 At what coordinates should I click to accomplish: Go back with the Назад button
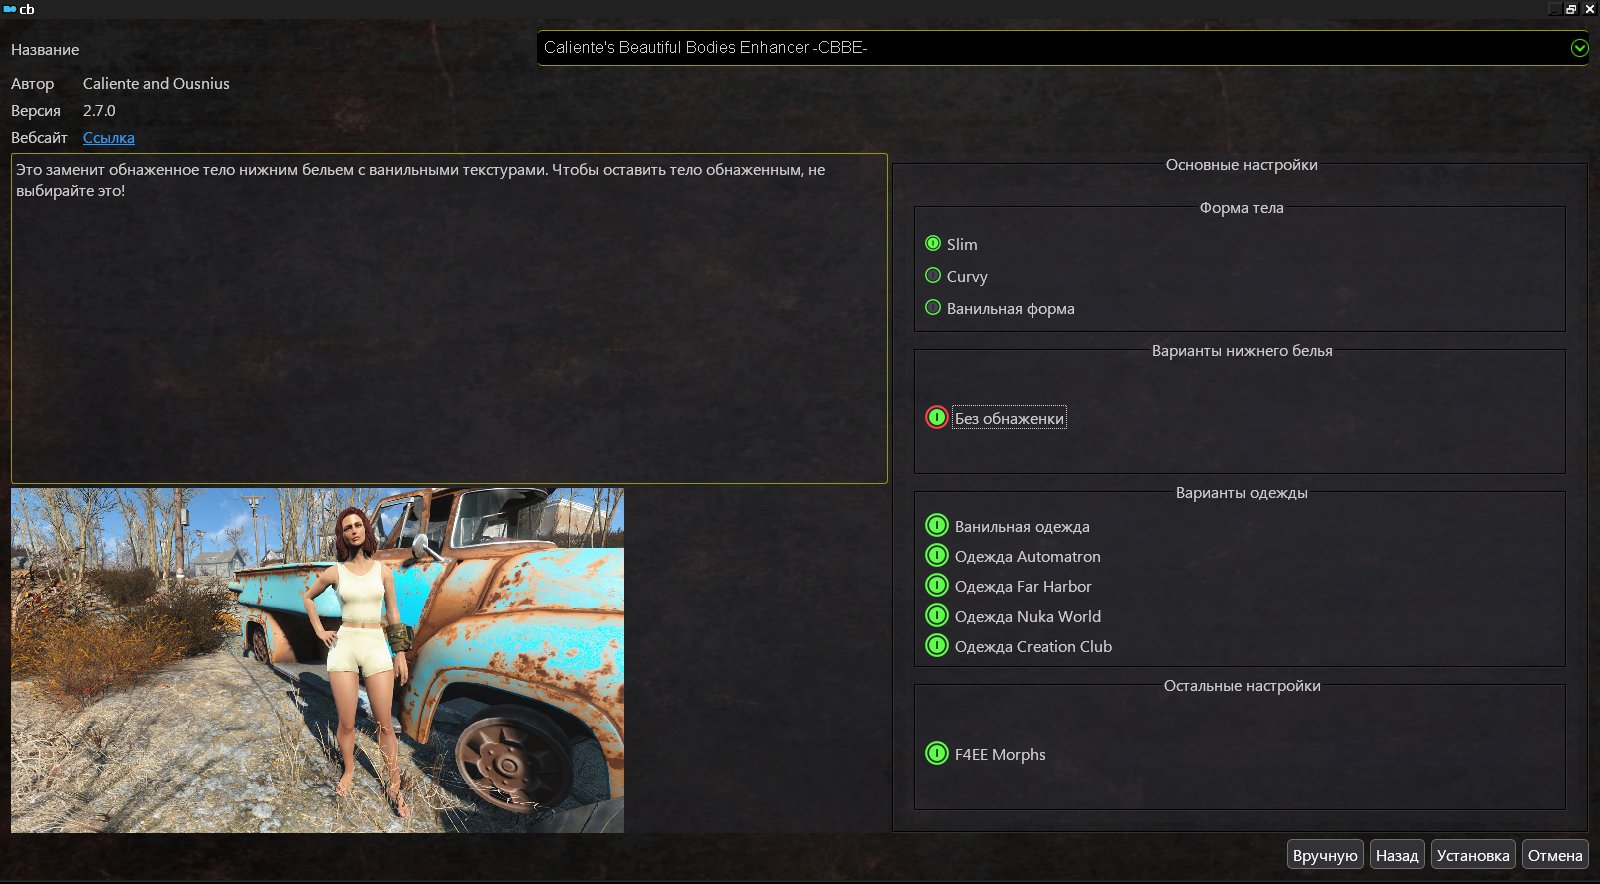pos(1397,855)
